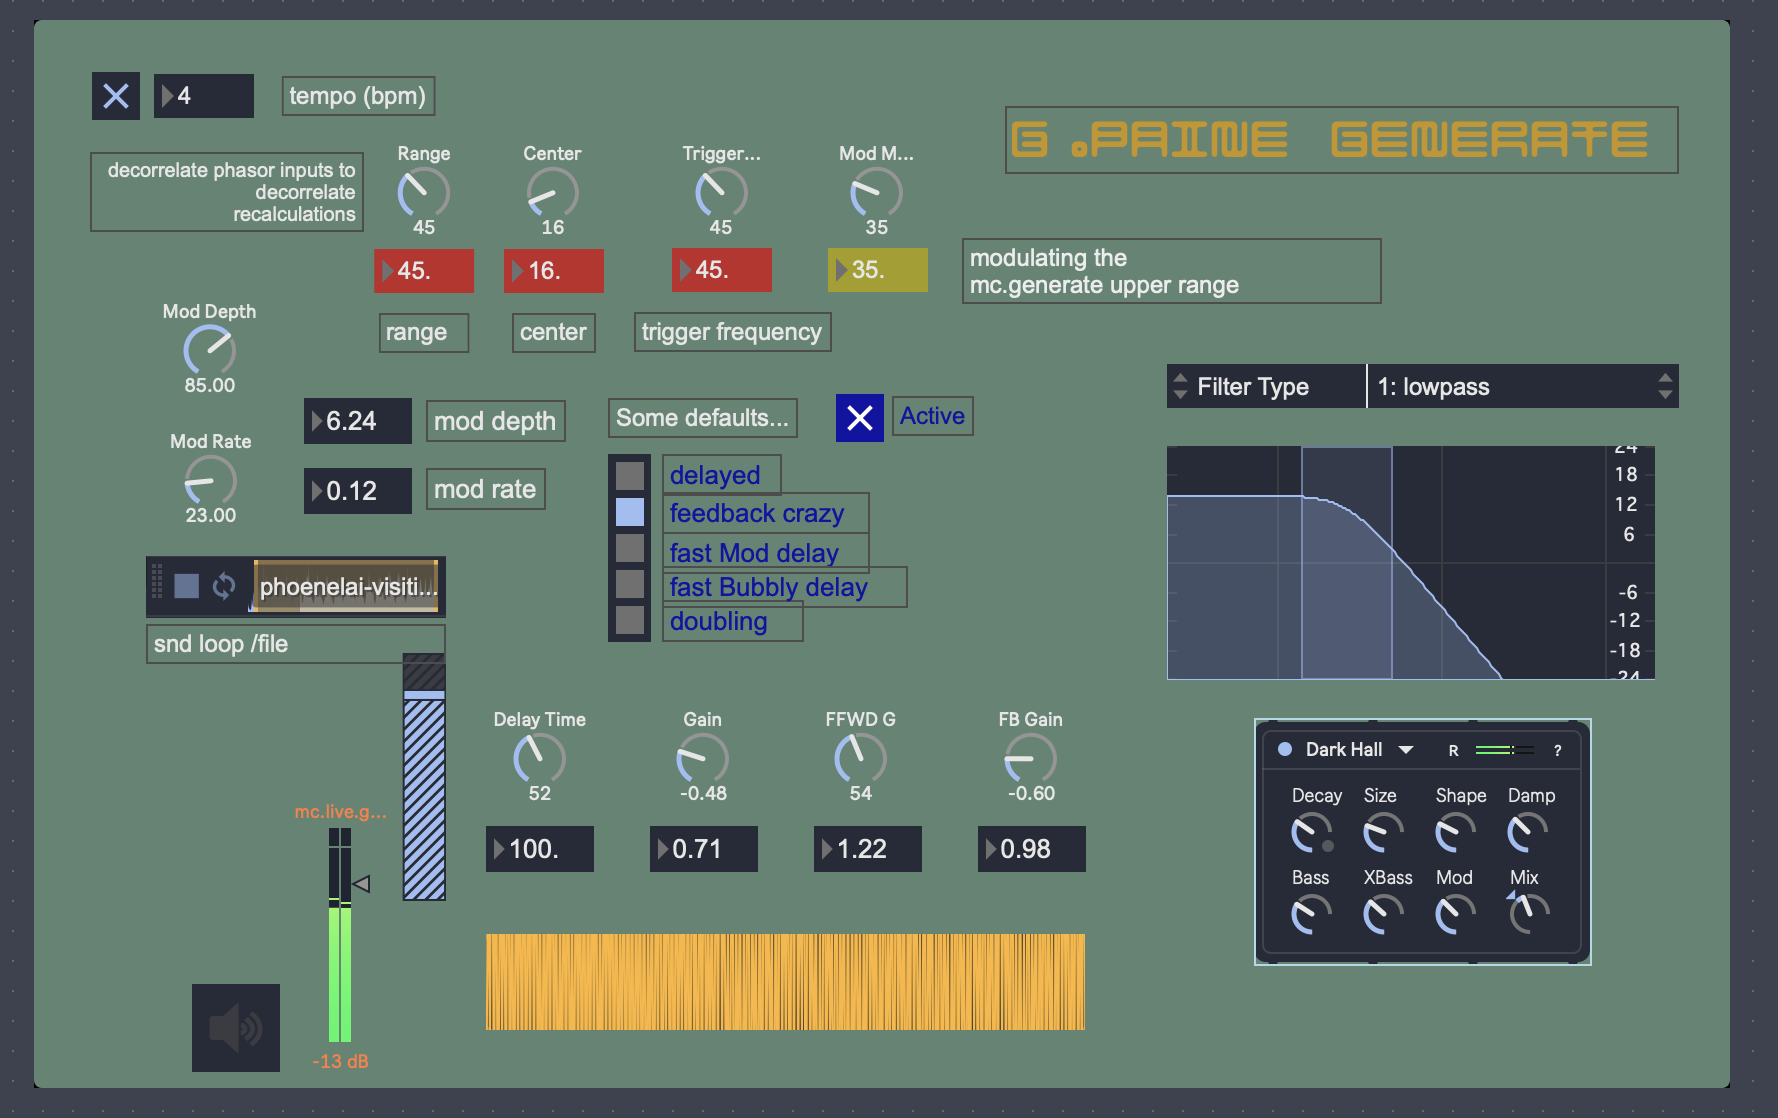Select the 'doubling' preset radio button
Screen dimensions: 1778x1118
pos(630,620)
